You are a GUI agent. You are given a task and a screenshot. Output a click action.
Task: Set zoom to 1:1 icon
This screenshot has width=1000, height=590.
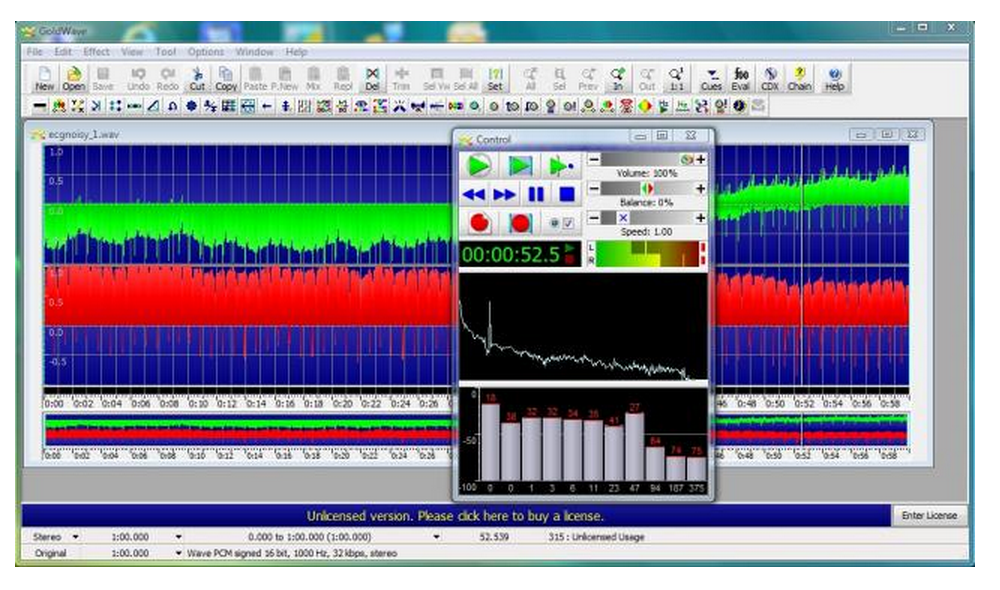click(x=676, y=79)
